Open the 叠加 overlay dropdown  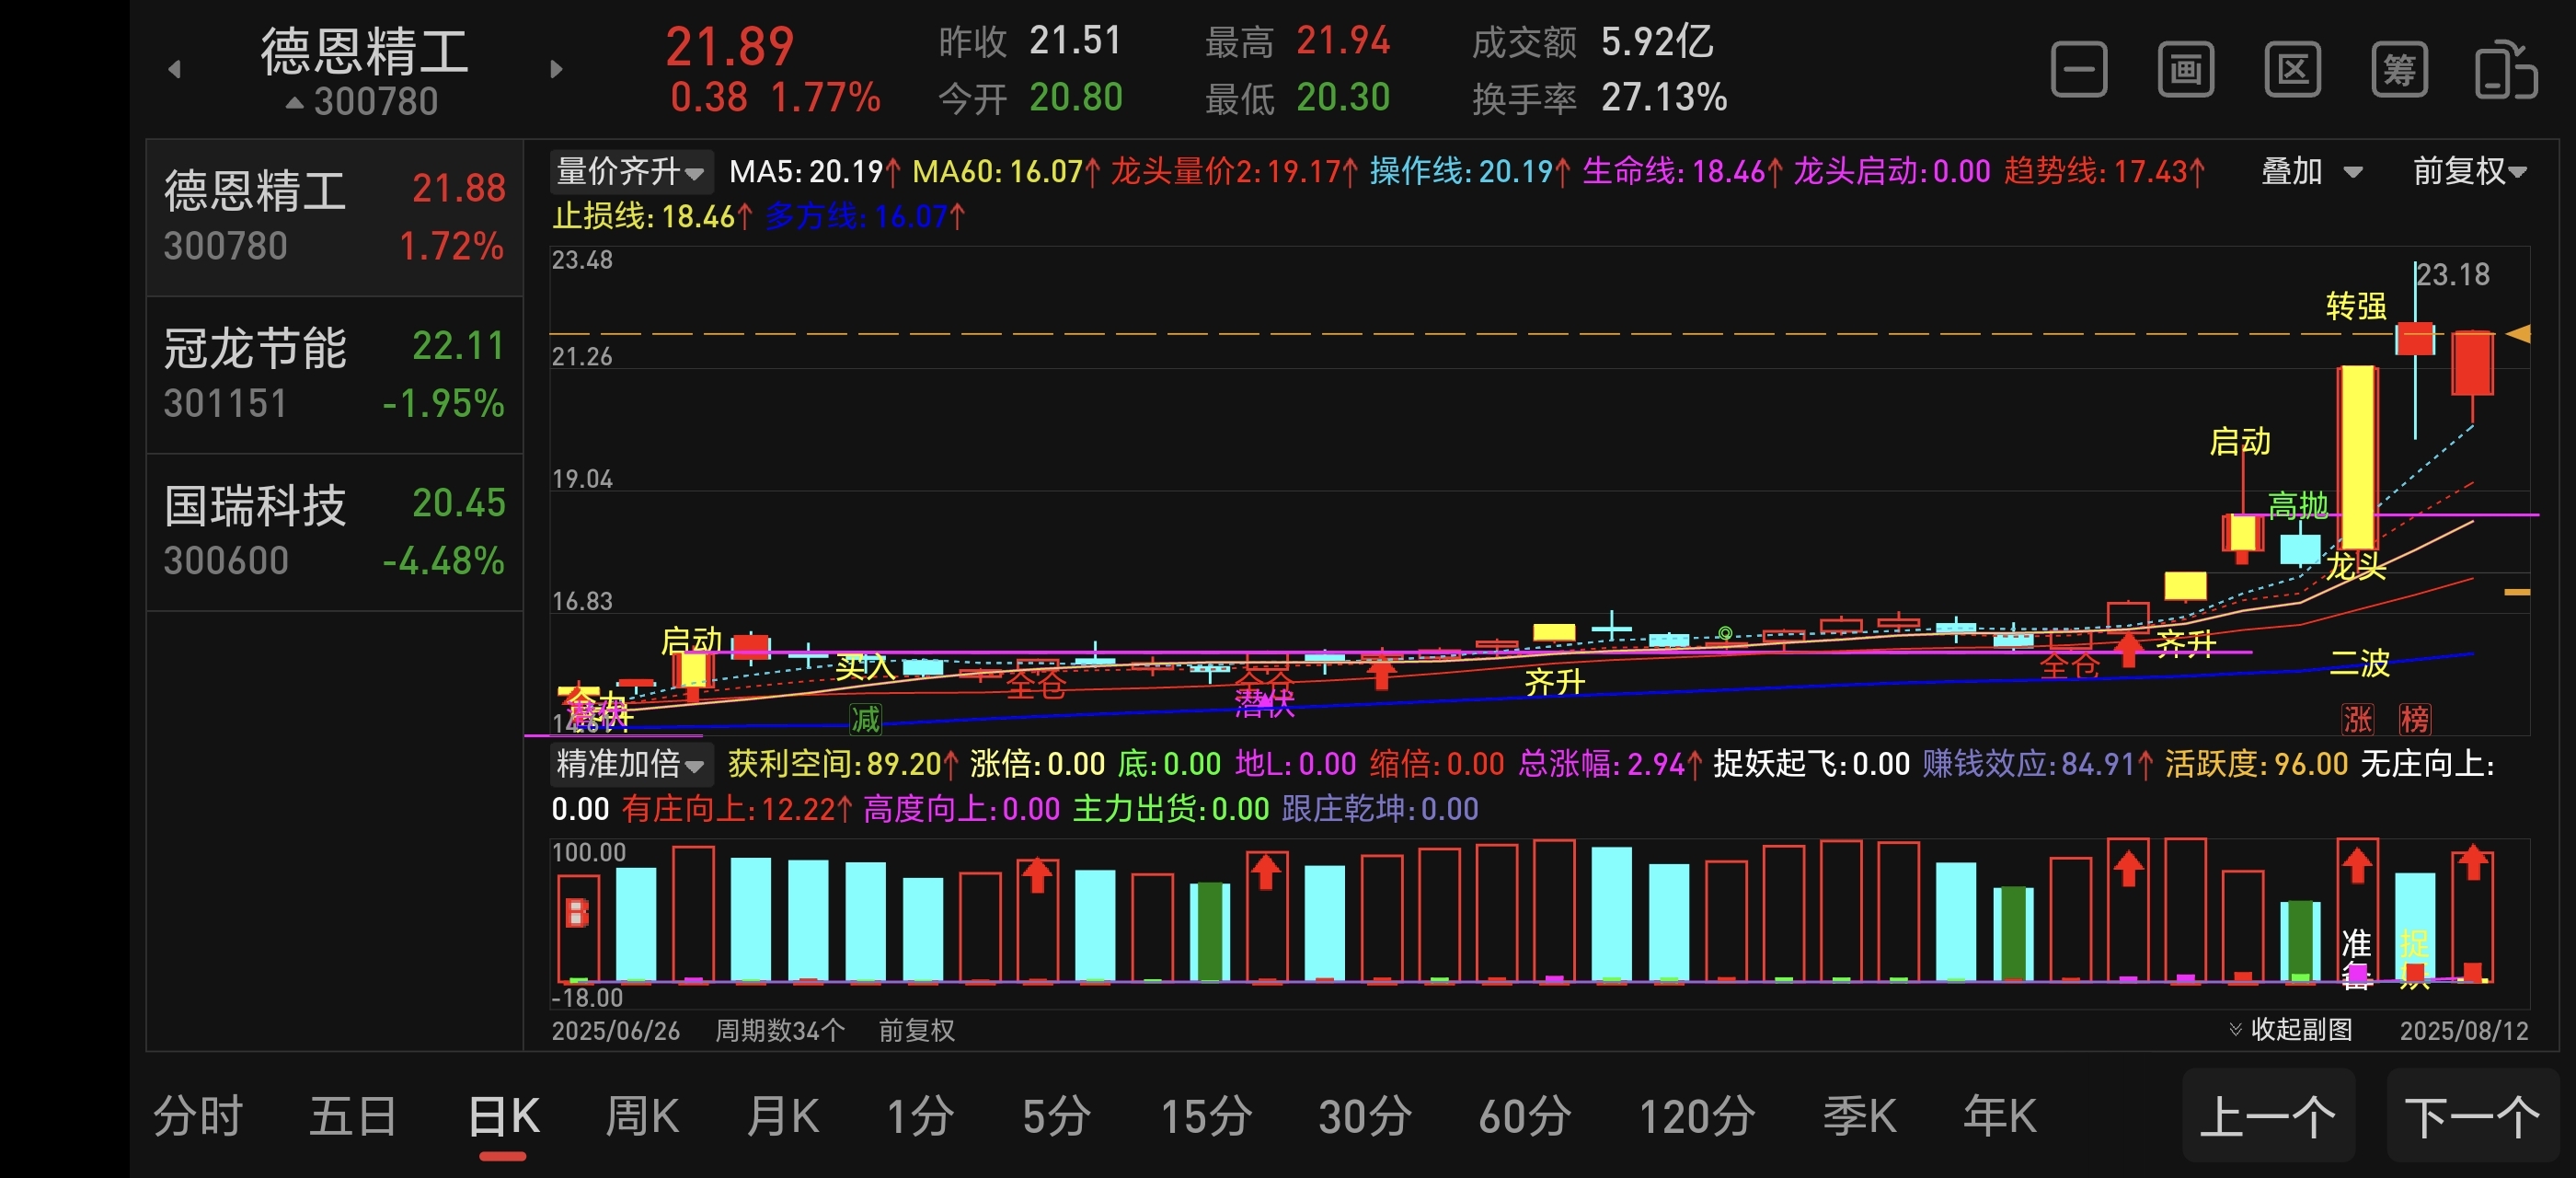tap(2311, 171)
